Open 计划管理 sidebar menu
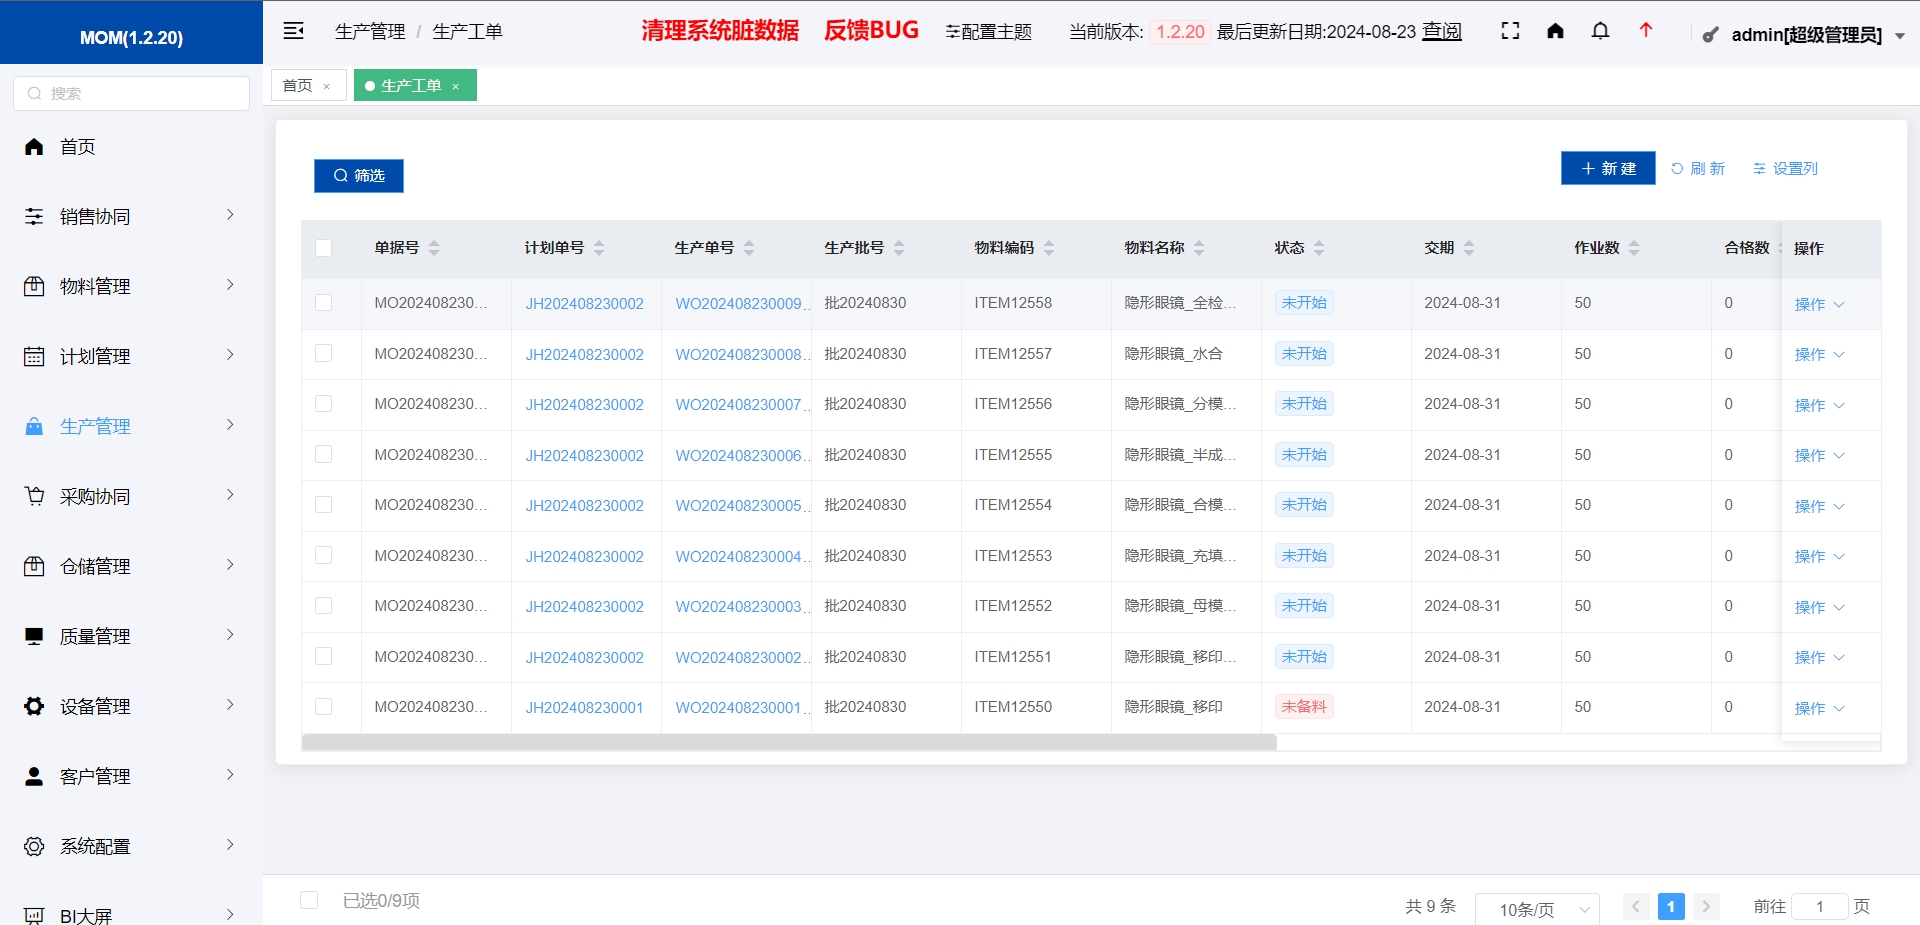This screenshot has height=925, width=1920. pos(131,357)
